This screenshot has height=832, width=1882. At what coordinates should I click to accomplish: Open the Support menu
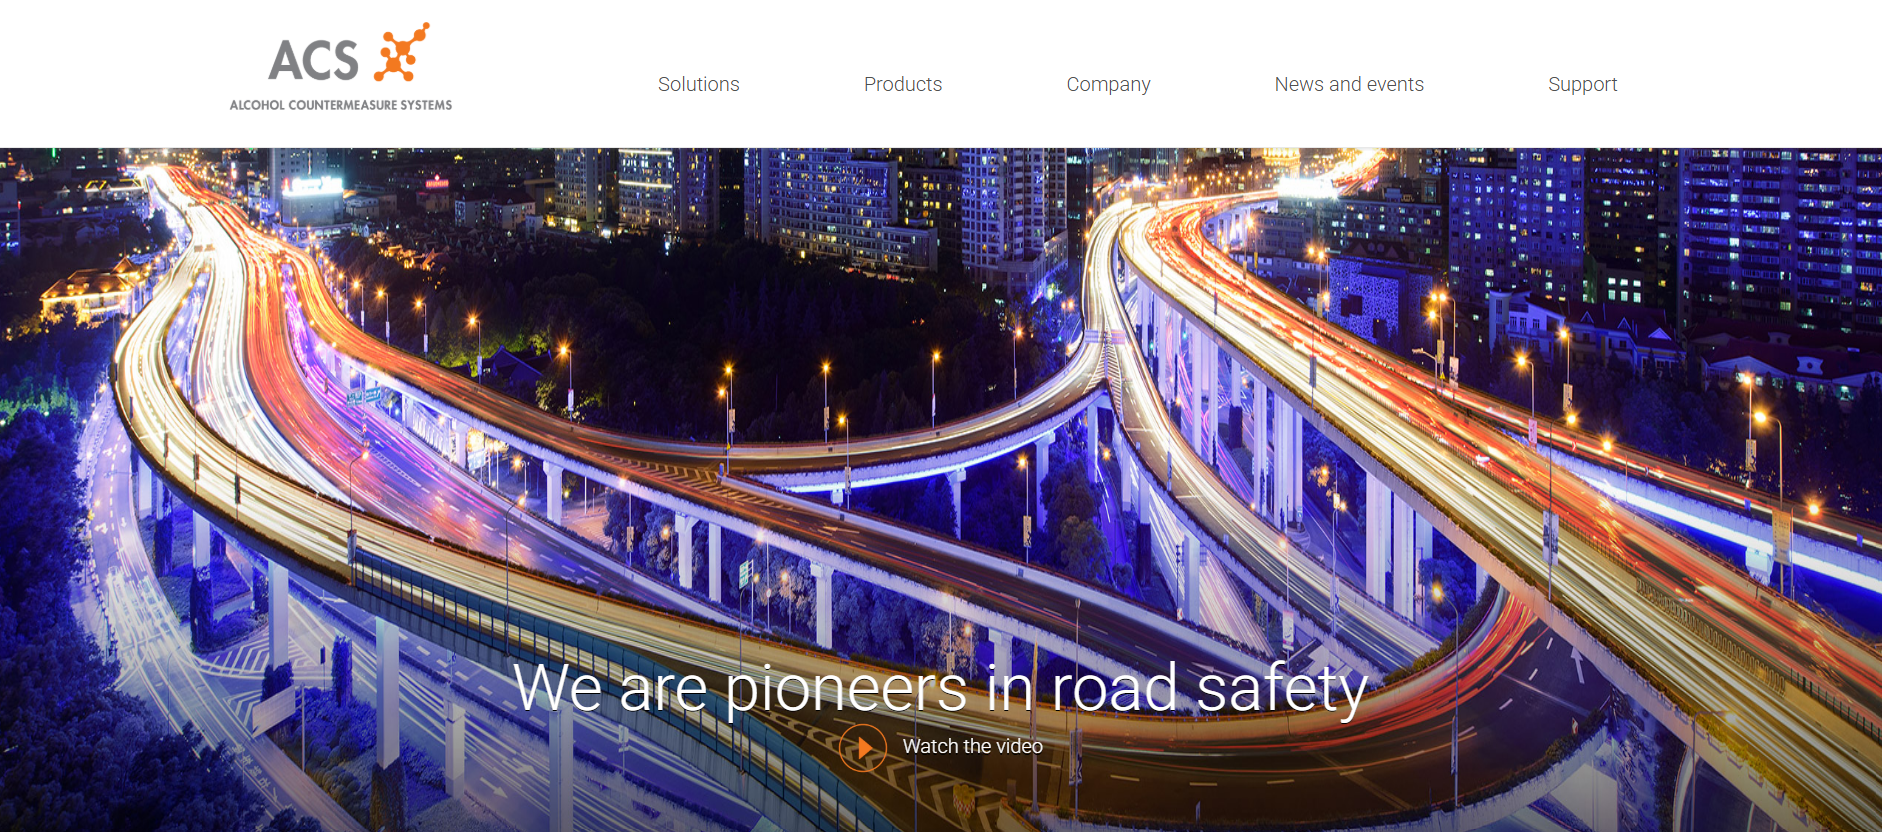[x=1582, y=85]
